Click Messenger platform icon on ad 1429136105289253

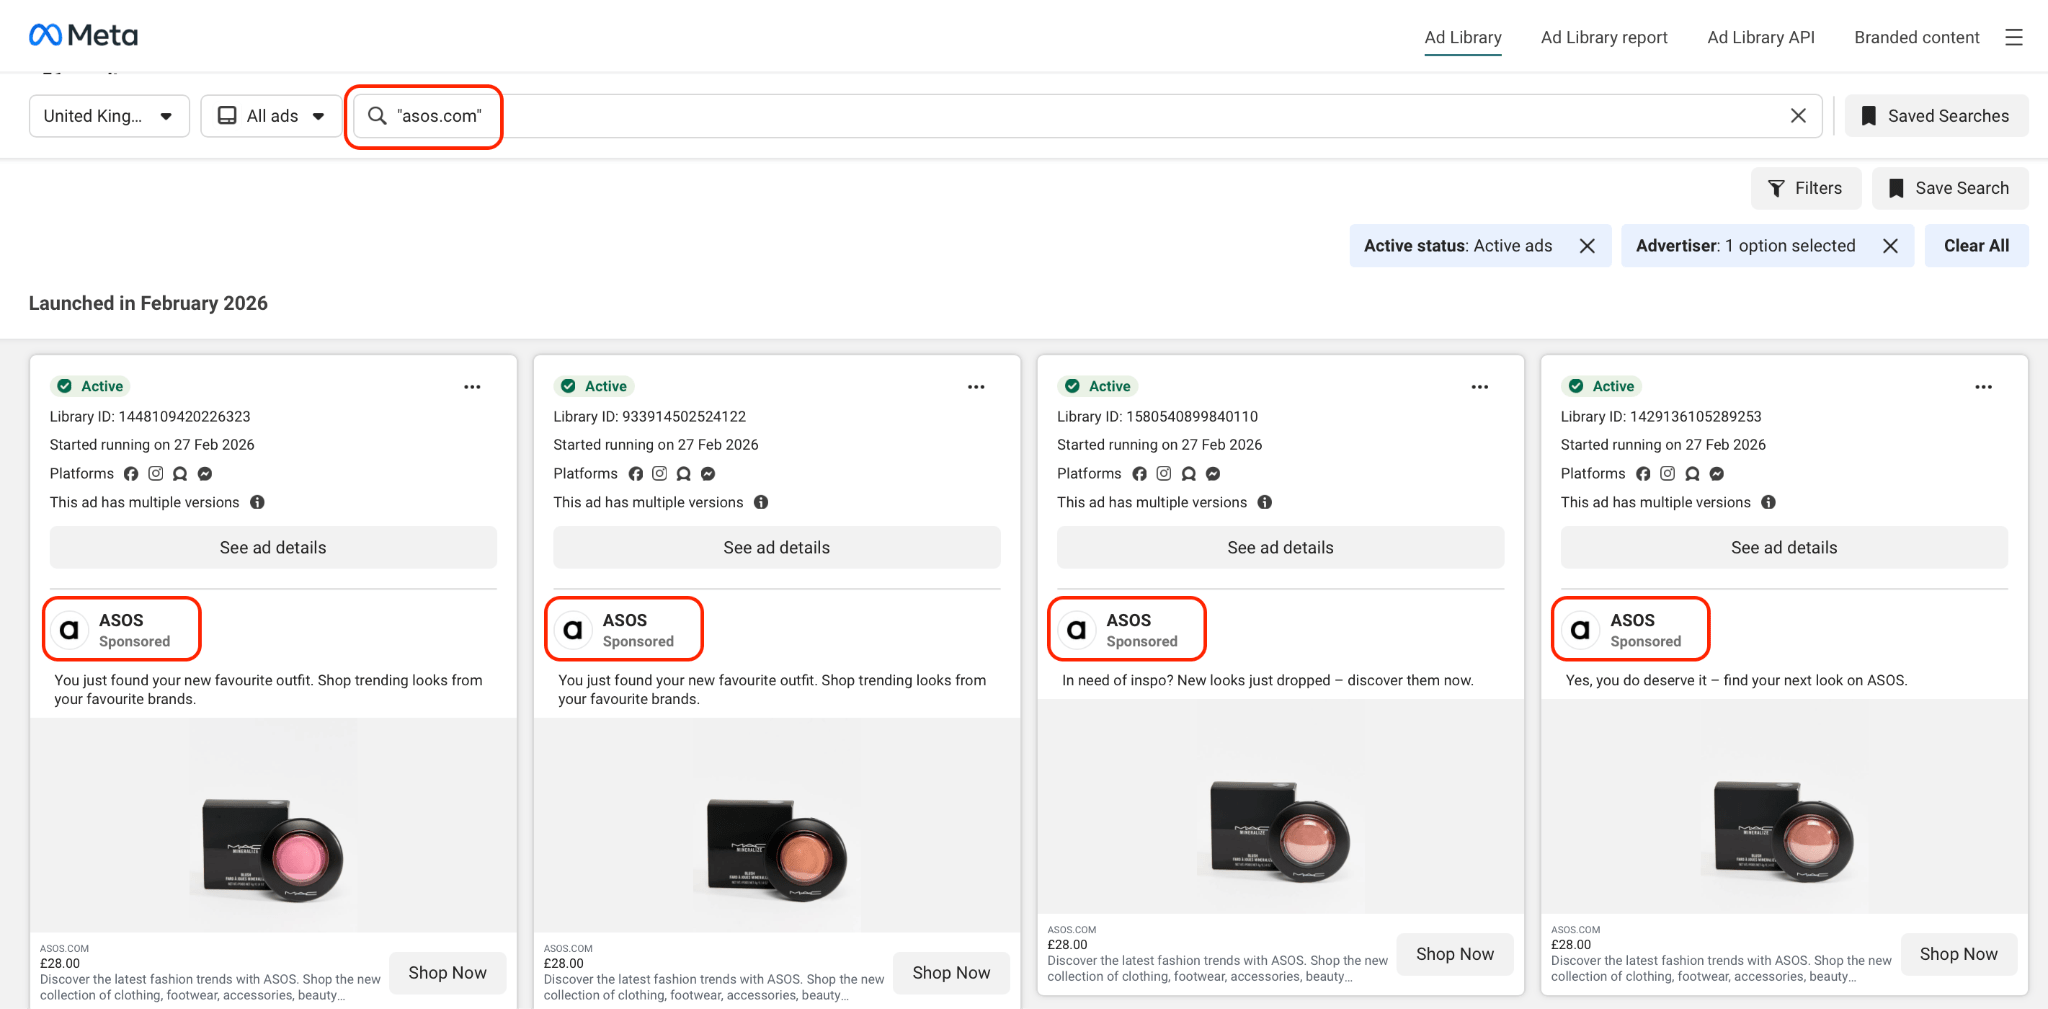pyautogui.click(x=1717, y=474)
